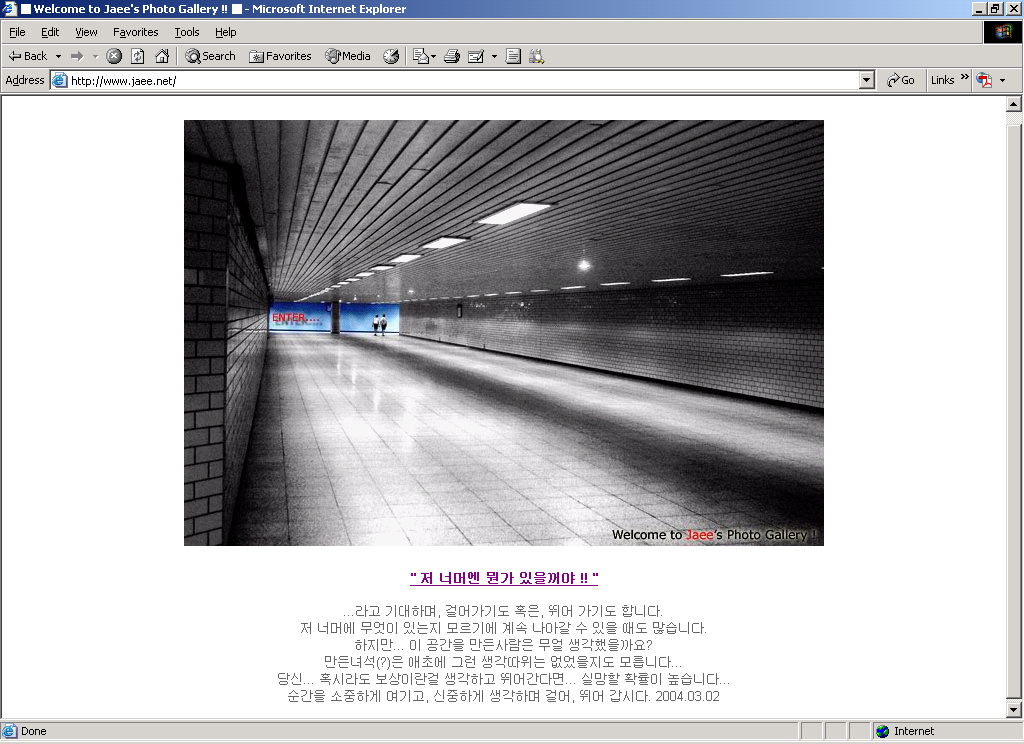The height and width of the screenshot is (744, 1024).
Task: Open the Search sidebar
Action: click(x=210, y=56)
